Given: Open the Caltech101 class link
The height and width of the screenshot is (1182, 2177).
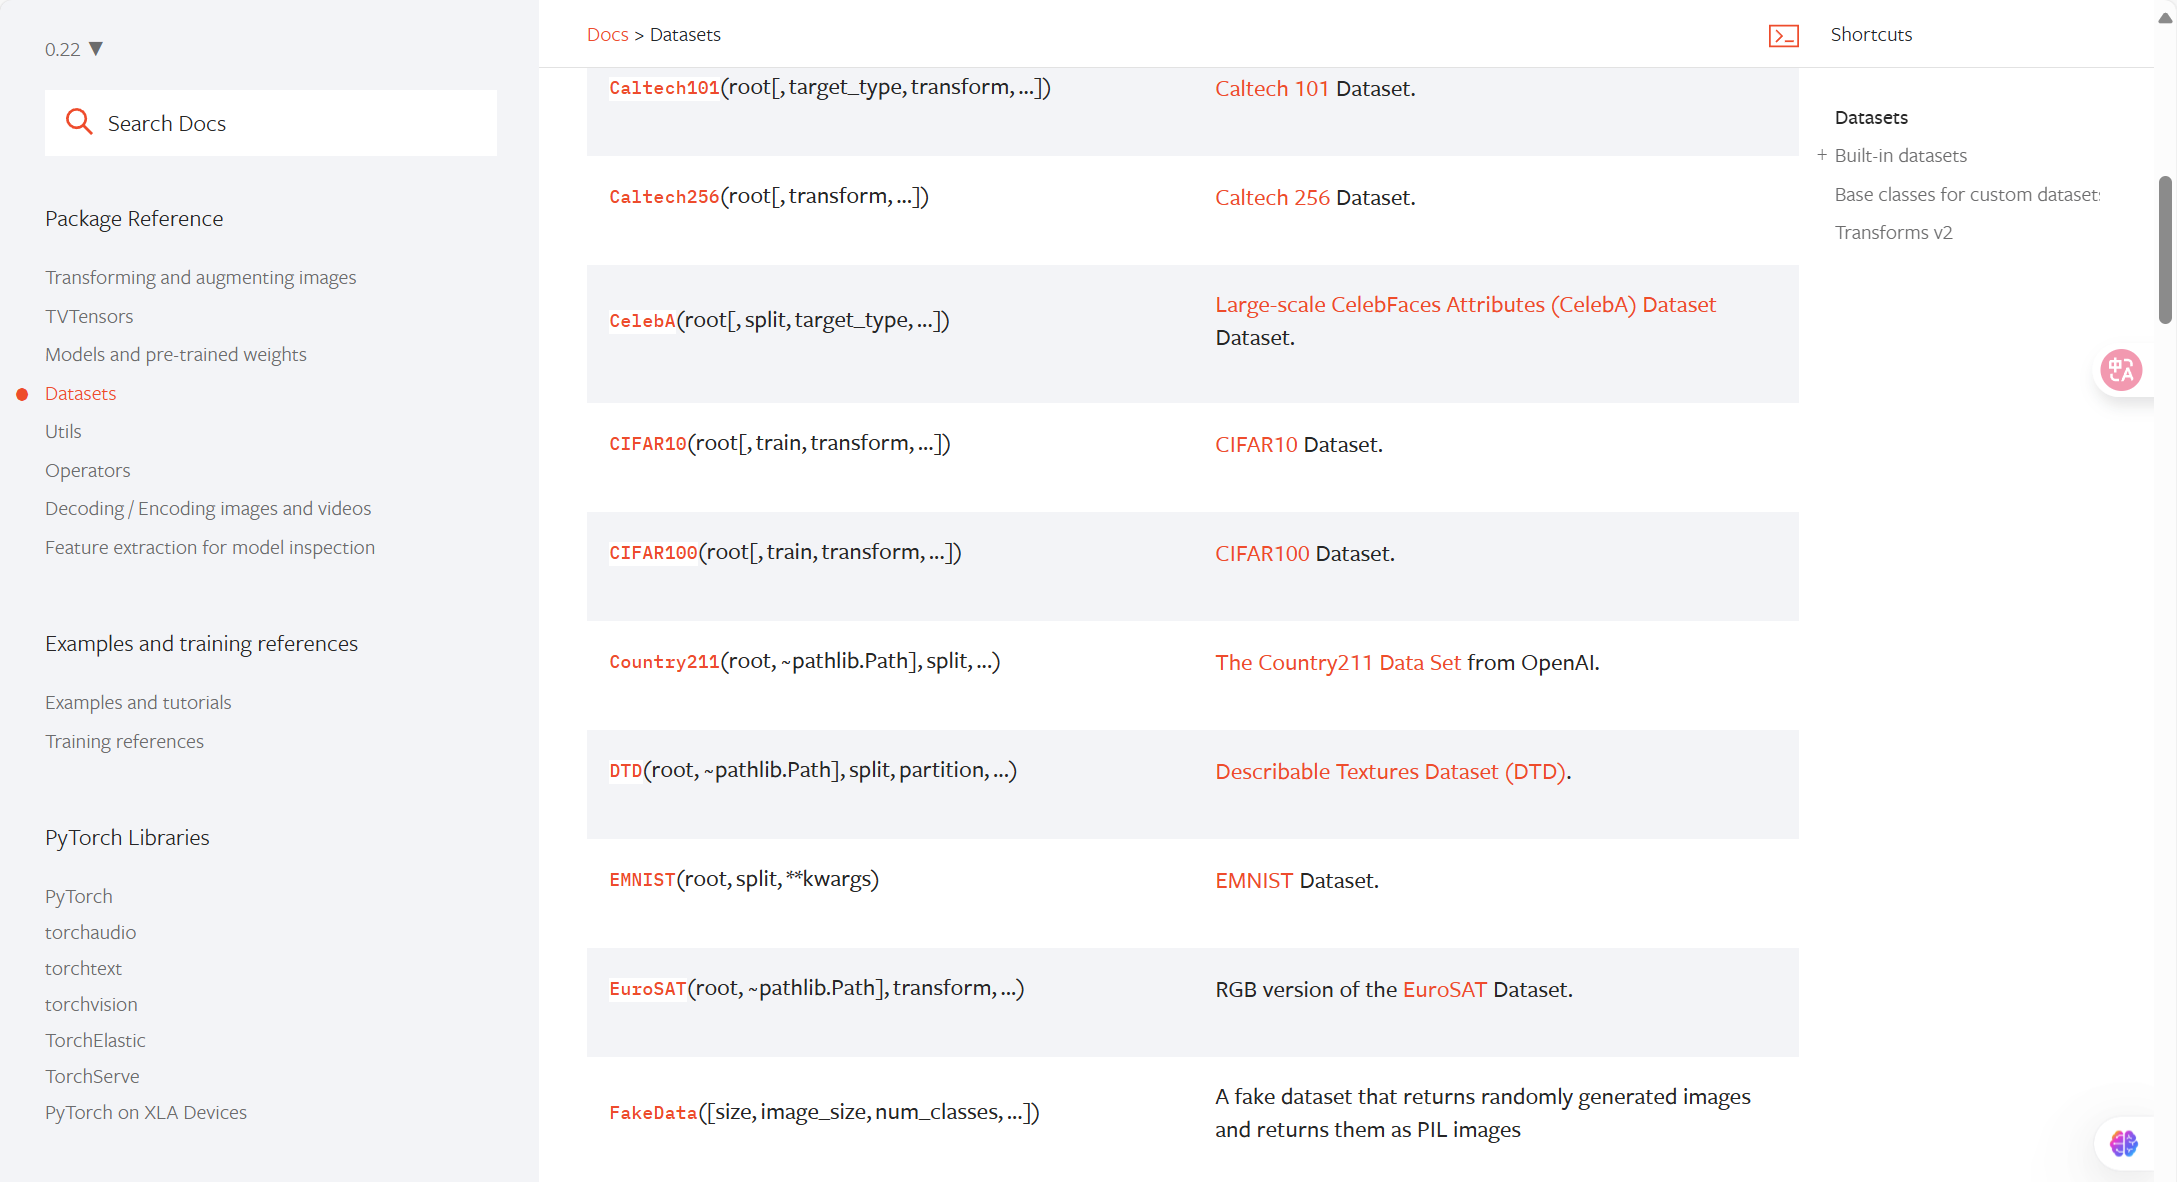Looking at the screenshot, I should 664,88.
